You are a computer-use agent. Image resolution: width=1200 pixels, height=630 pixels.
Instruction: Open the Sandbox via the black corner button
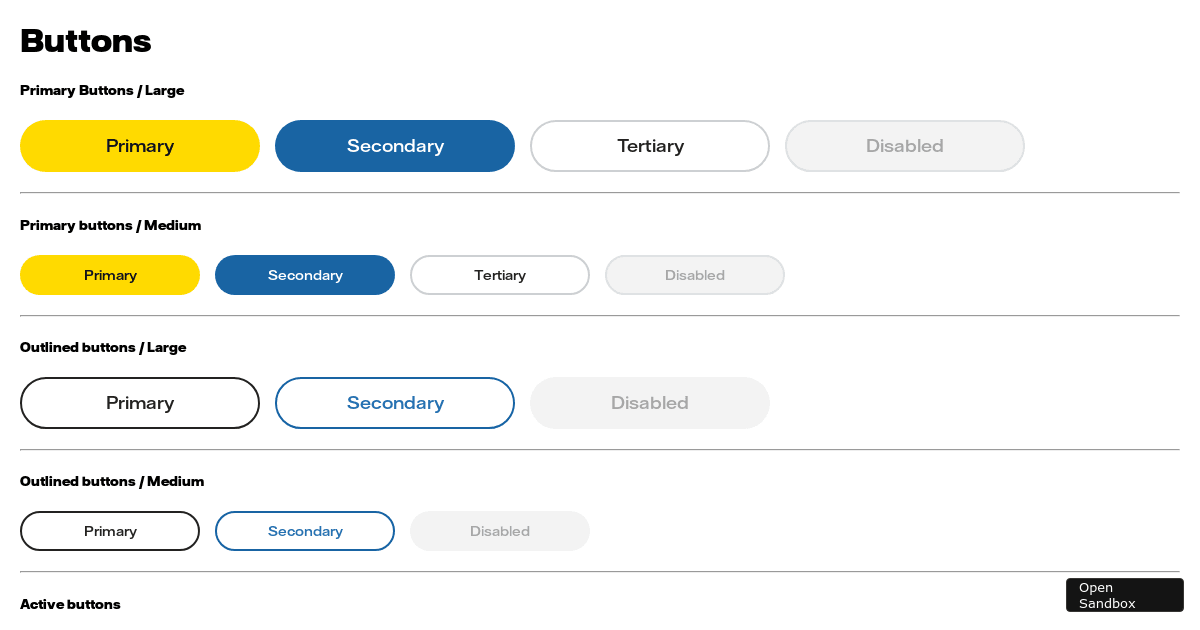(x=1124, y=595)
